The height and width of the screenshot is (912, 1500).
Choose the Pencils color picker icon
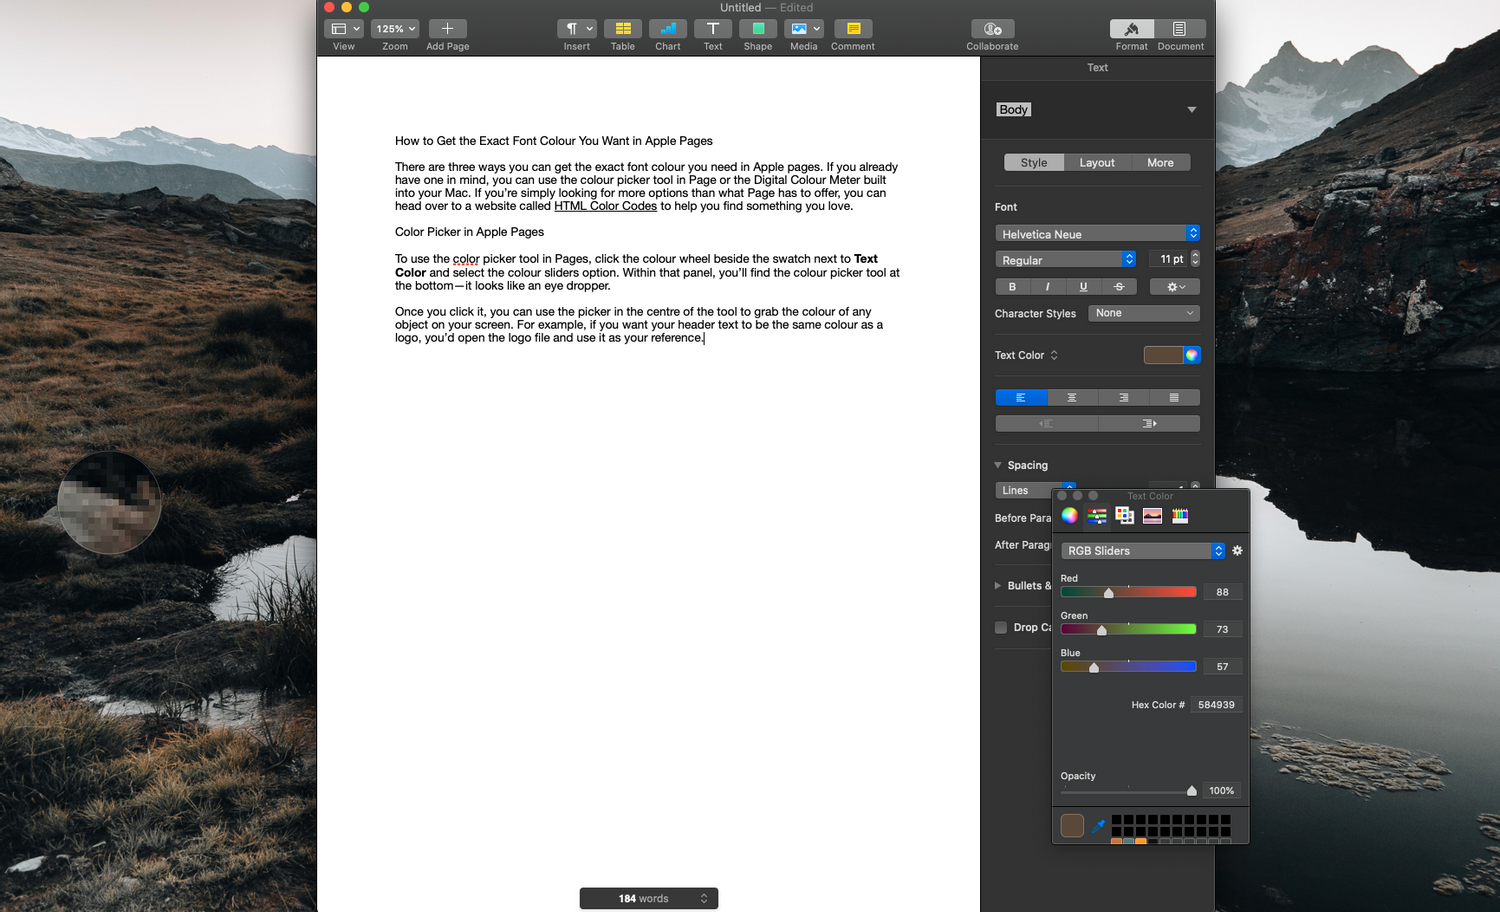[x=1180, y=515]
